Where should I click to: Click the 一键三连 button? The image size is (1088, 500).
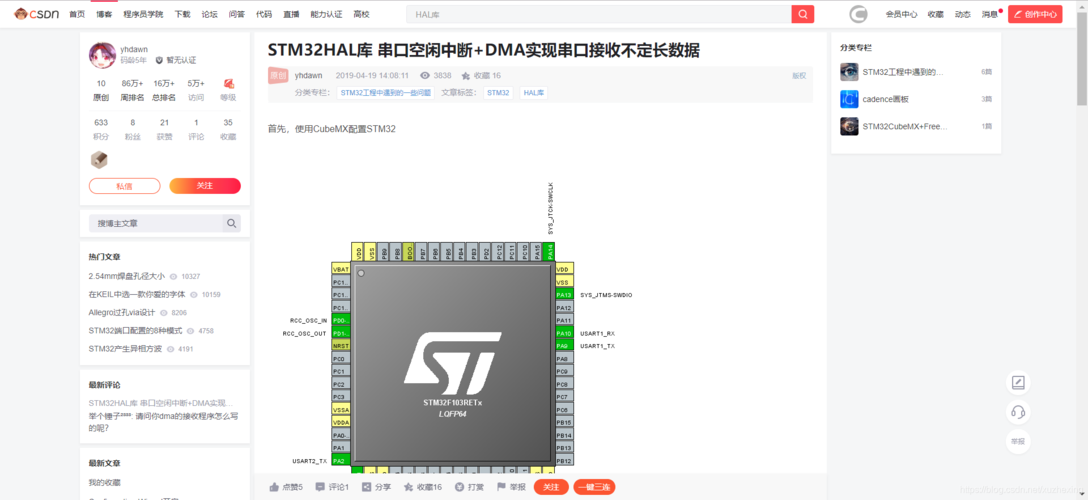pyautogui.click(x=594, y=487)
